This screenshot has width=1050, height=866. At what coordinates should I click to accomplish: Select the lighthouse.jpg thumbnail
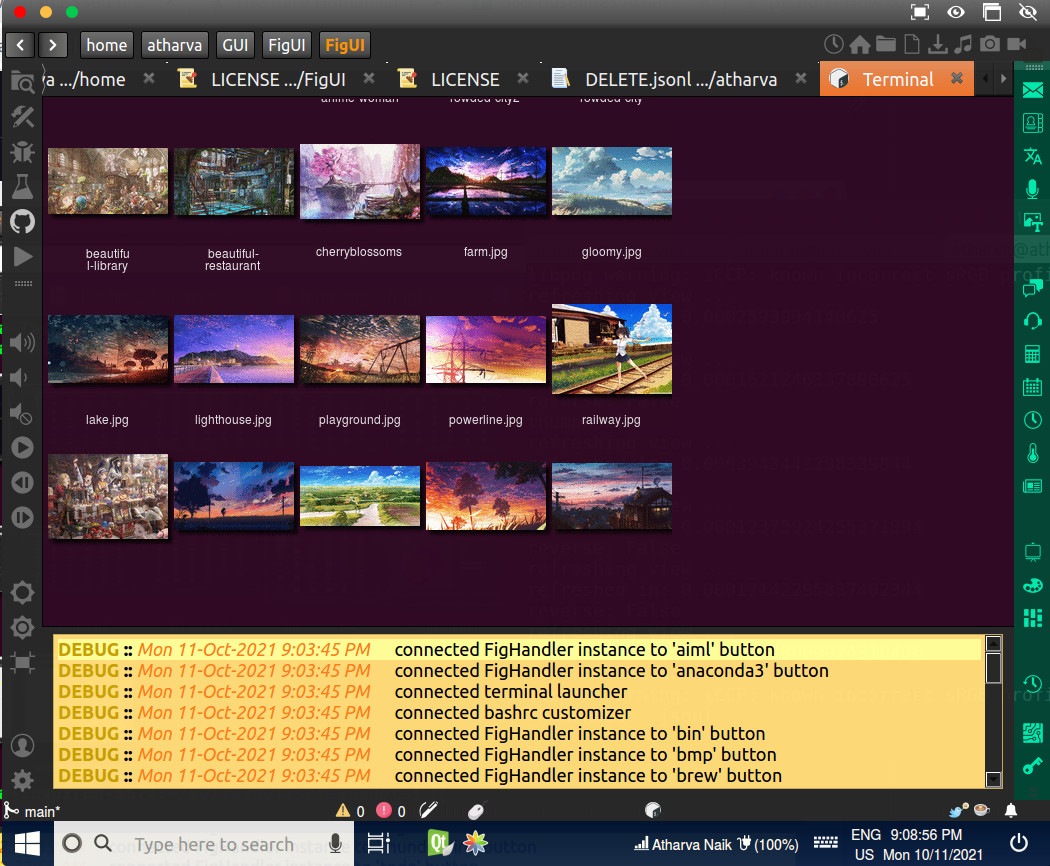(x=234, y=349)
